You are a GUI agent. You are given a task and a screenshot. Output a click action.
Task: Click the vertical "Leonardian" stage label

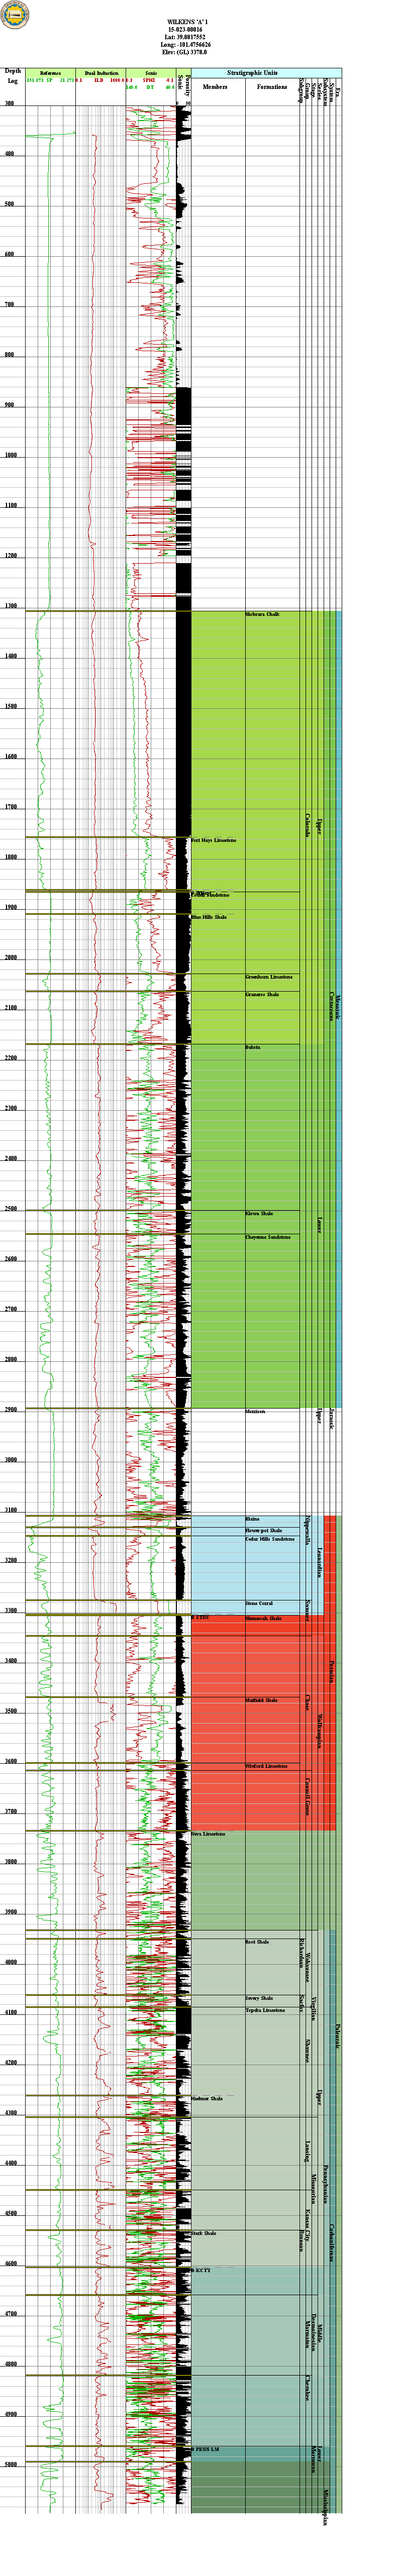click(319, 1562)
